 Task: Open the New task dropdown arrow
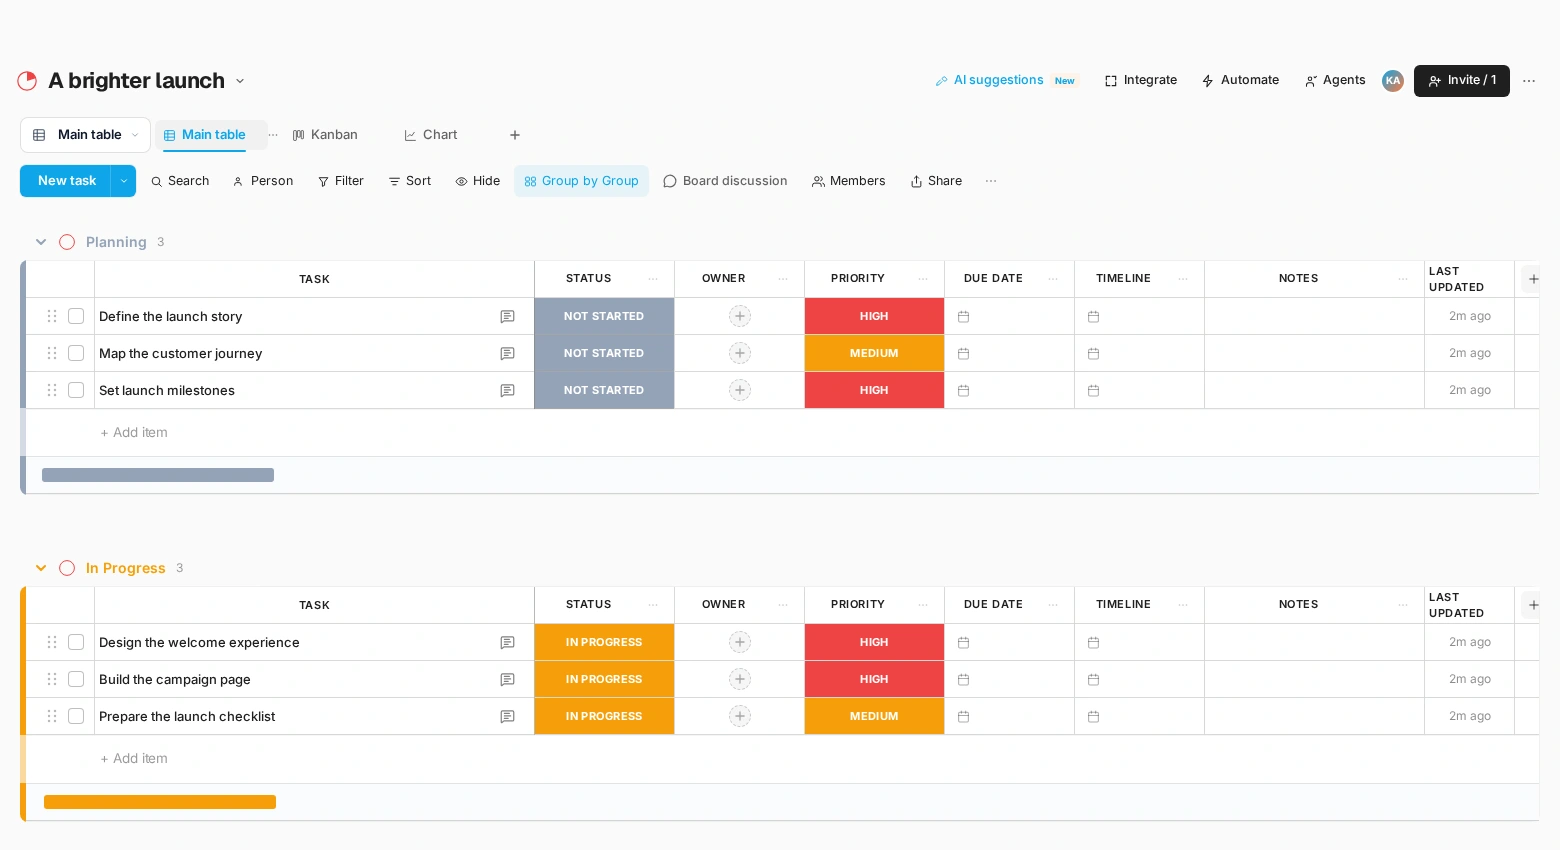(x=123, y=181)
